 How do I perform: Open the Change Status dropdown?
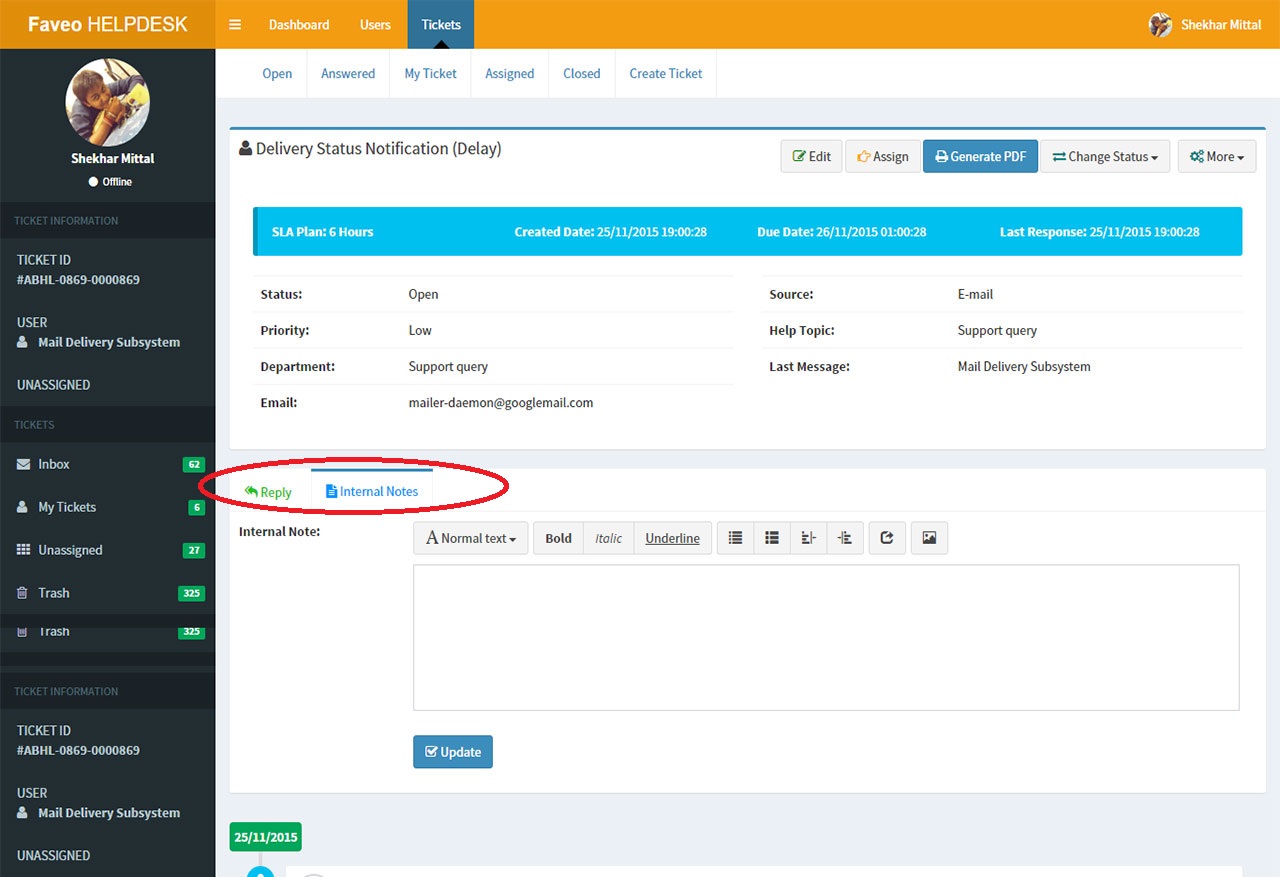[x=1105, y=156]
